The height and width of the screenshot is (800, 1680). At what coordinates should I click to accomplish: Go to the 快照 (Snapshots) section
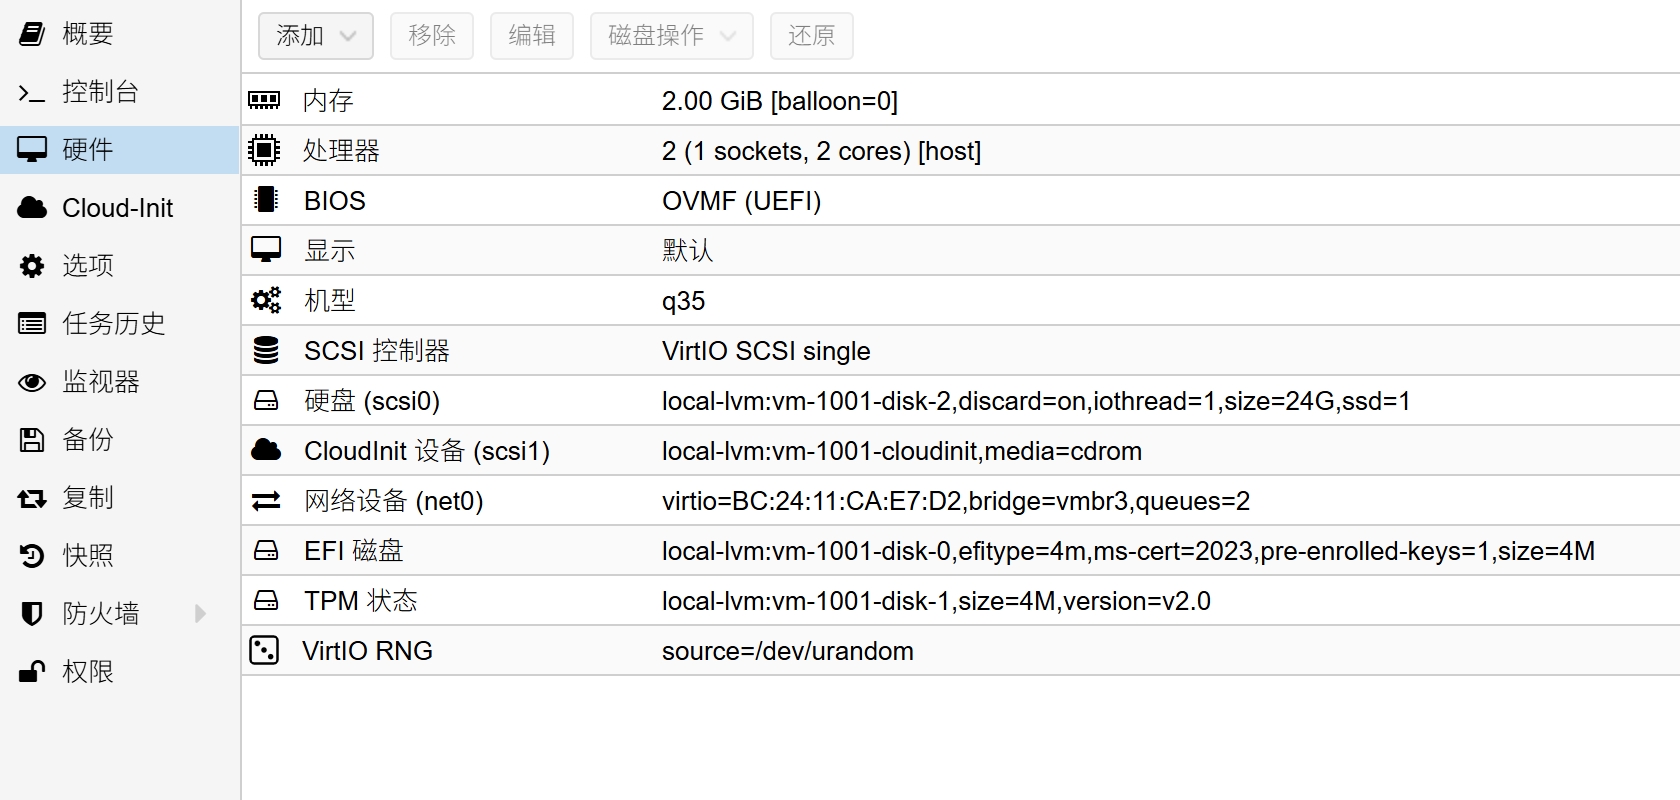pyautogui.click(x=87, y=555)
